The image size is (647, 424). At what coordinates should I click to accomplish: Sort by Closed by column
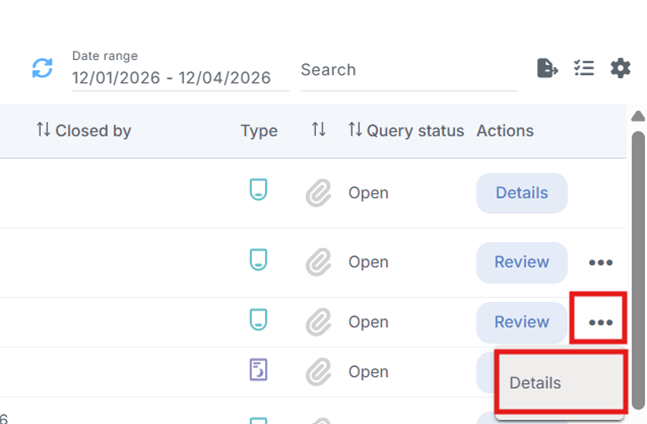[83, 130]
